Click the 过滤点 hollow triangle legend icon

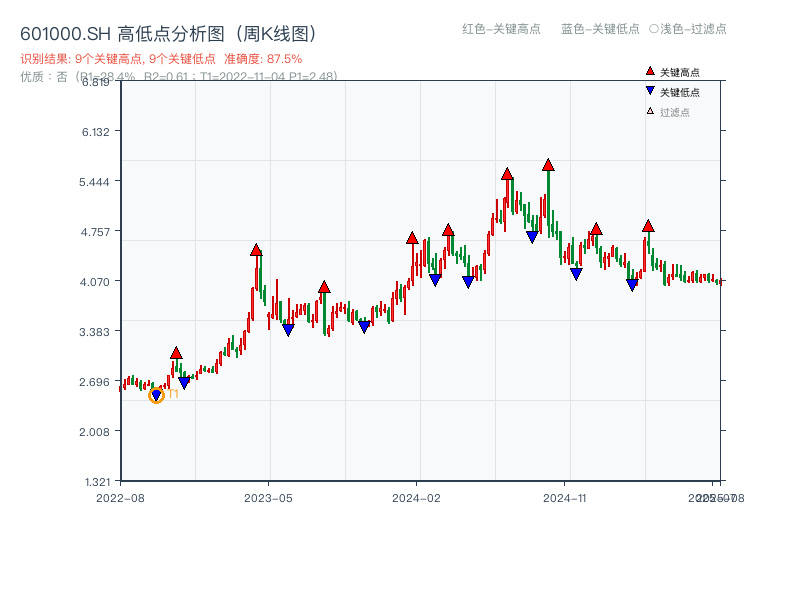[x=651, y=110]
